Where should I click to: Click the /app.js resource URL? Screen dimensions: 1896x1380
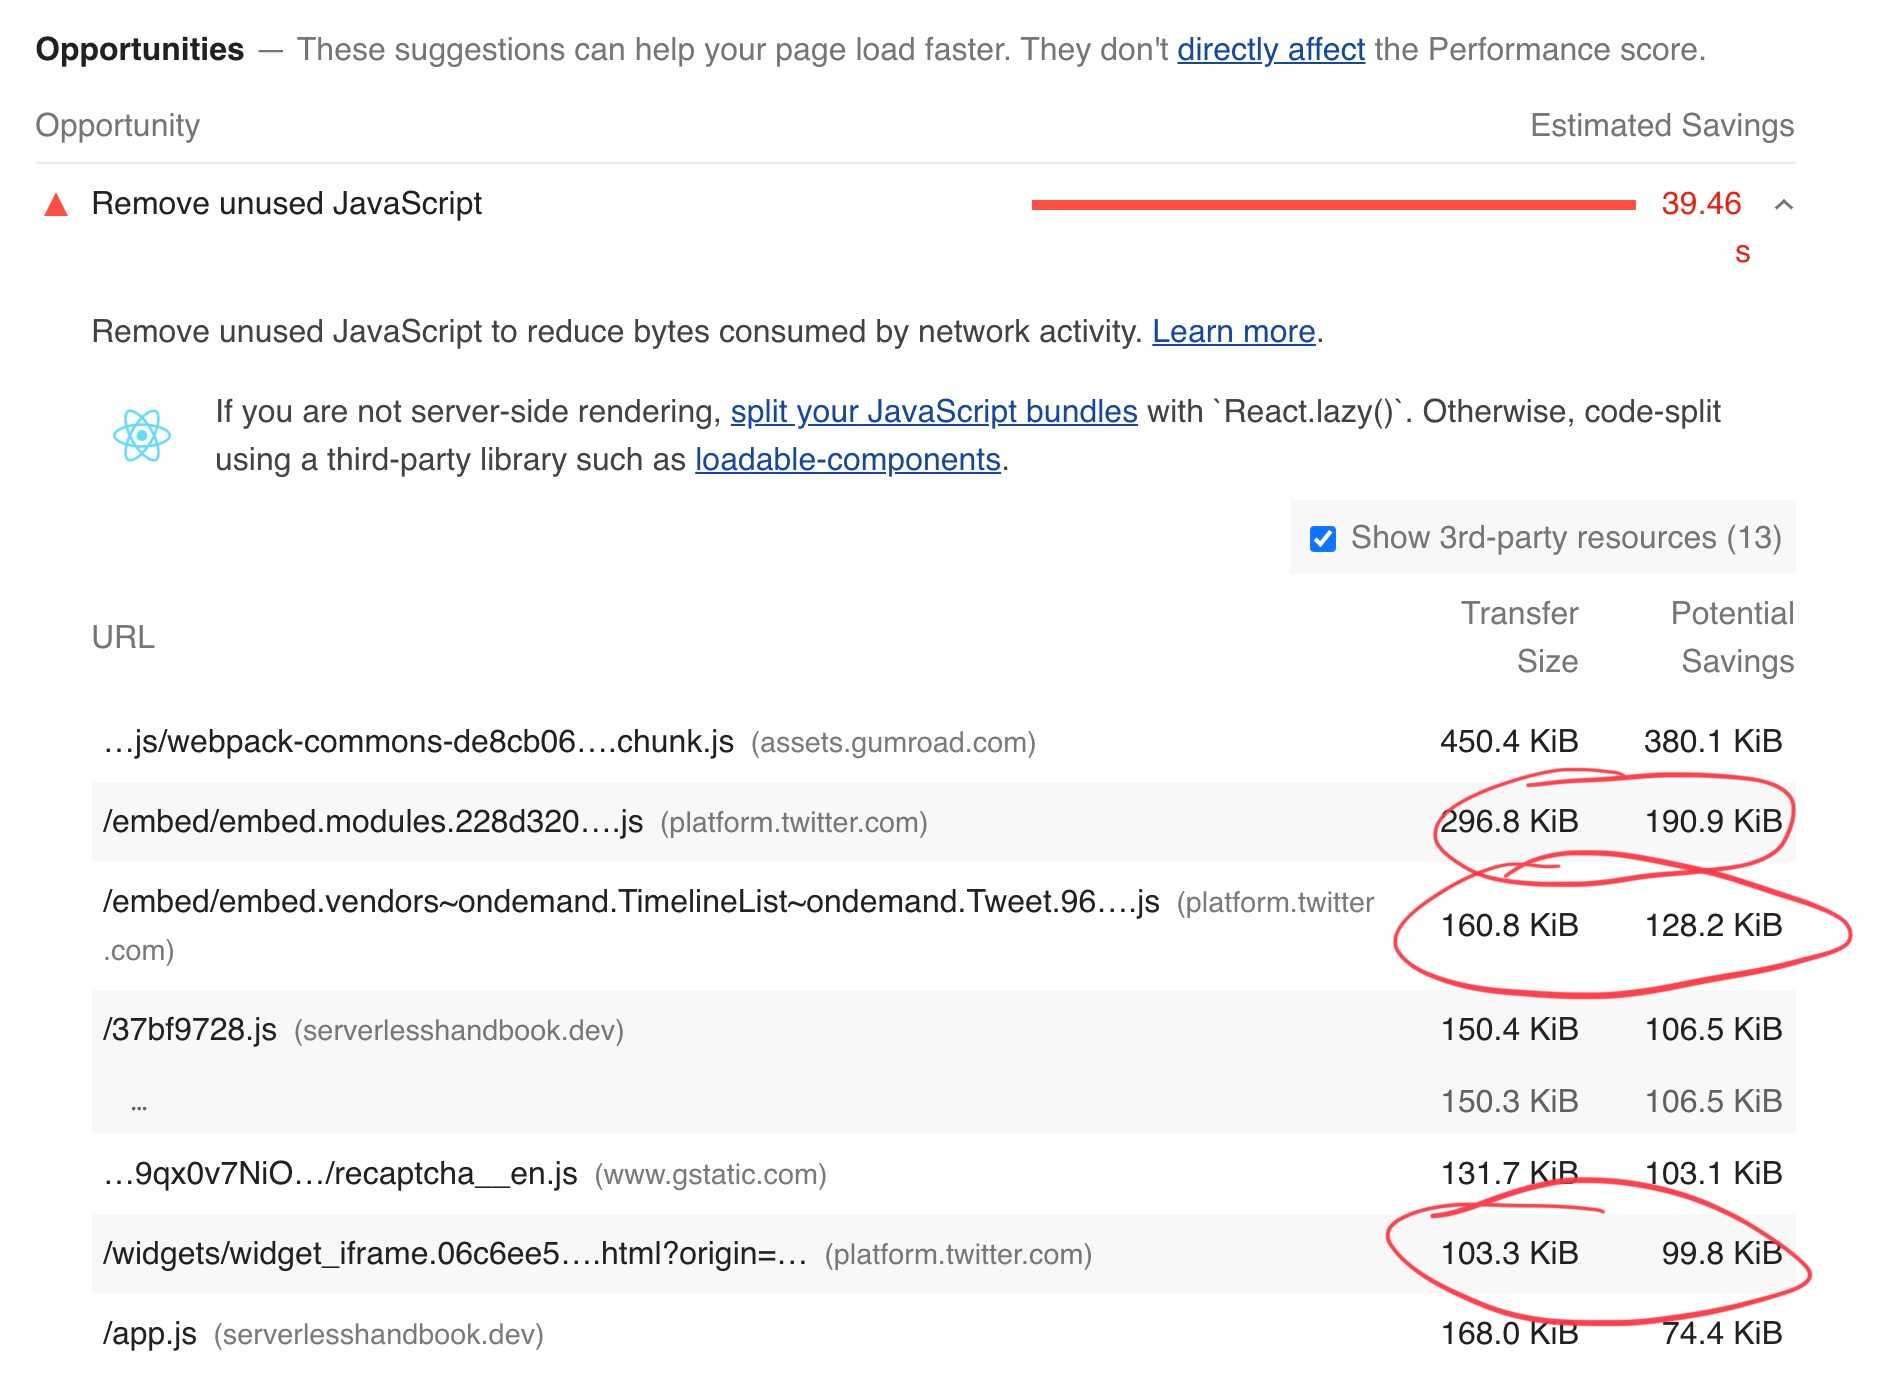point(149,1333)
